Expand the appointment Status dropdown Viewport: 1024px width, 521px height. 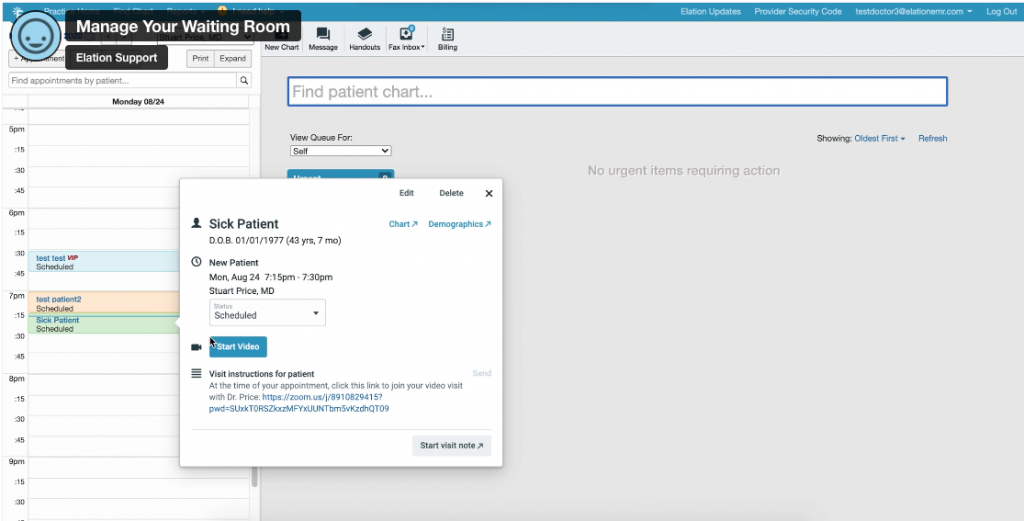267,312
